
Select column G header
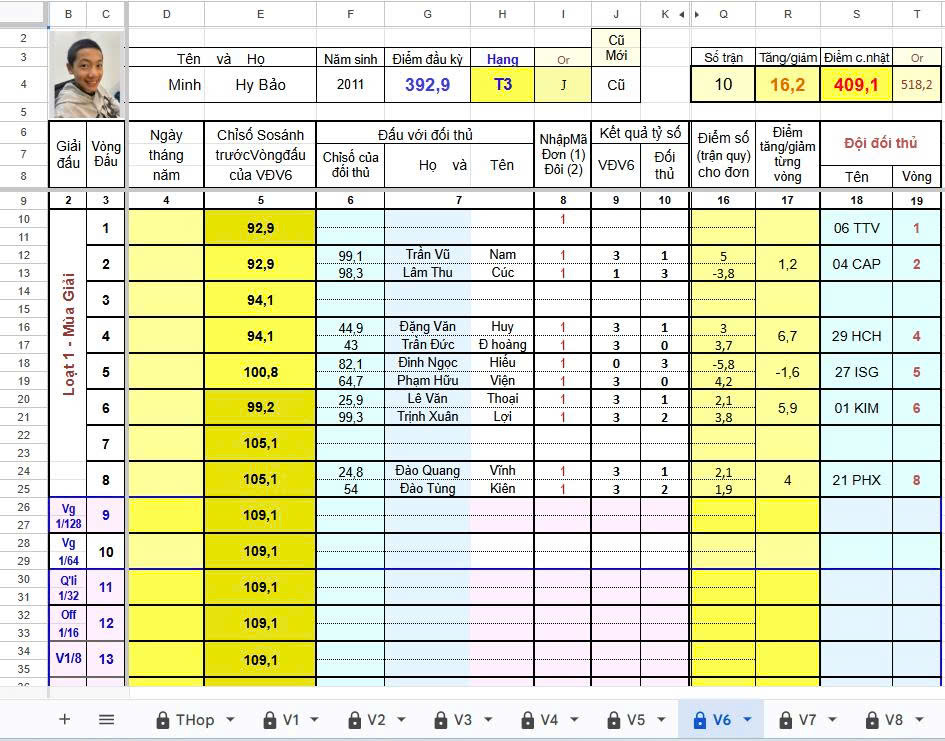tap(427, 14)
